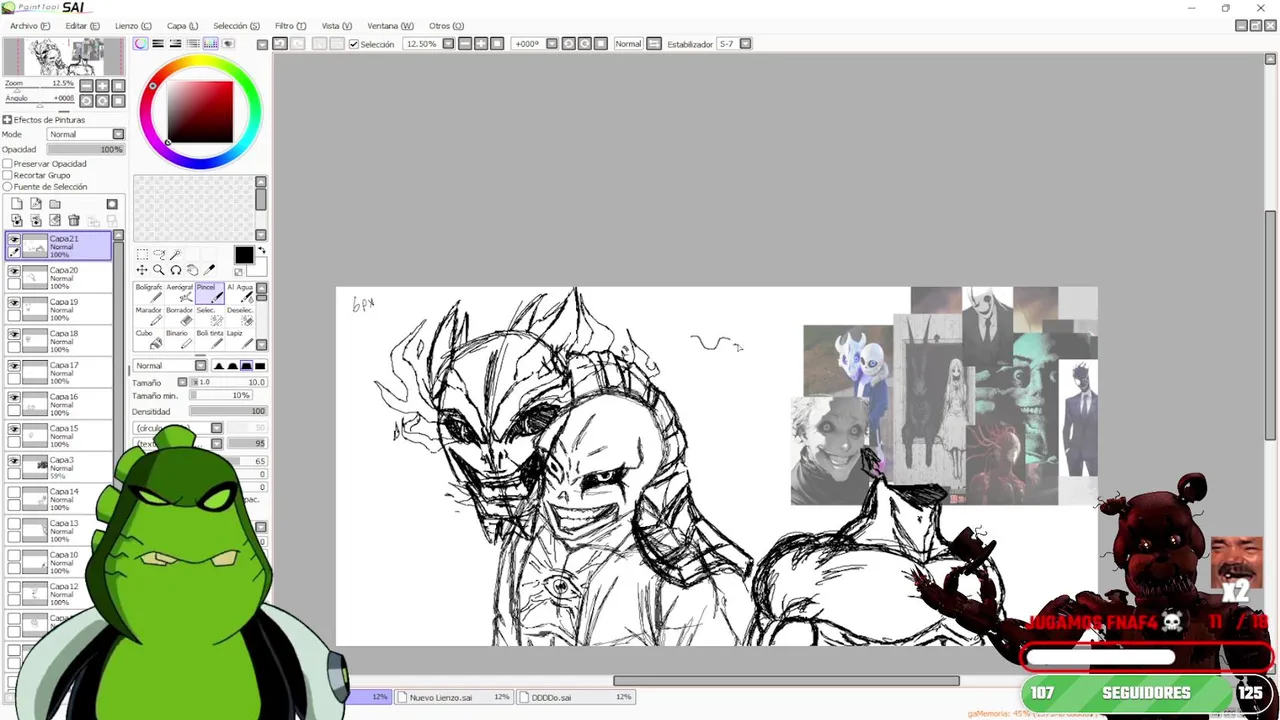Viewport: 1280px width, 720px height.
Task: Select the Binario pen tool
Action: (180, 340)
